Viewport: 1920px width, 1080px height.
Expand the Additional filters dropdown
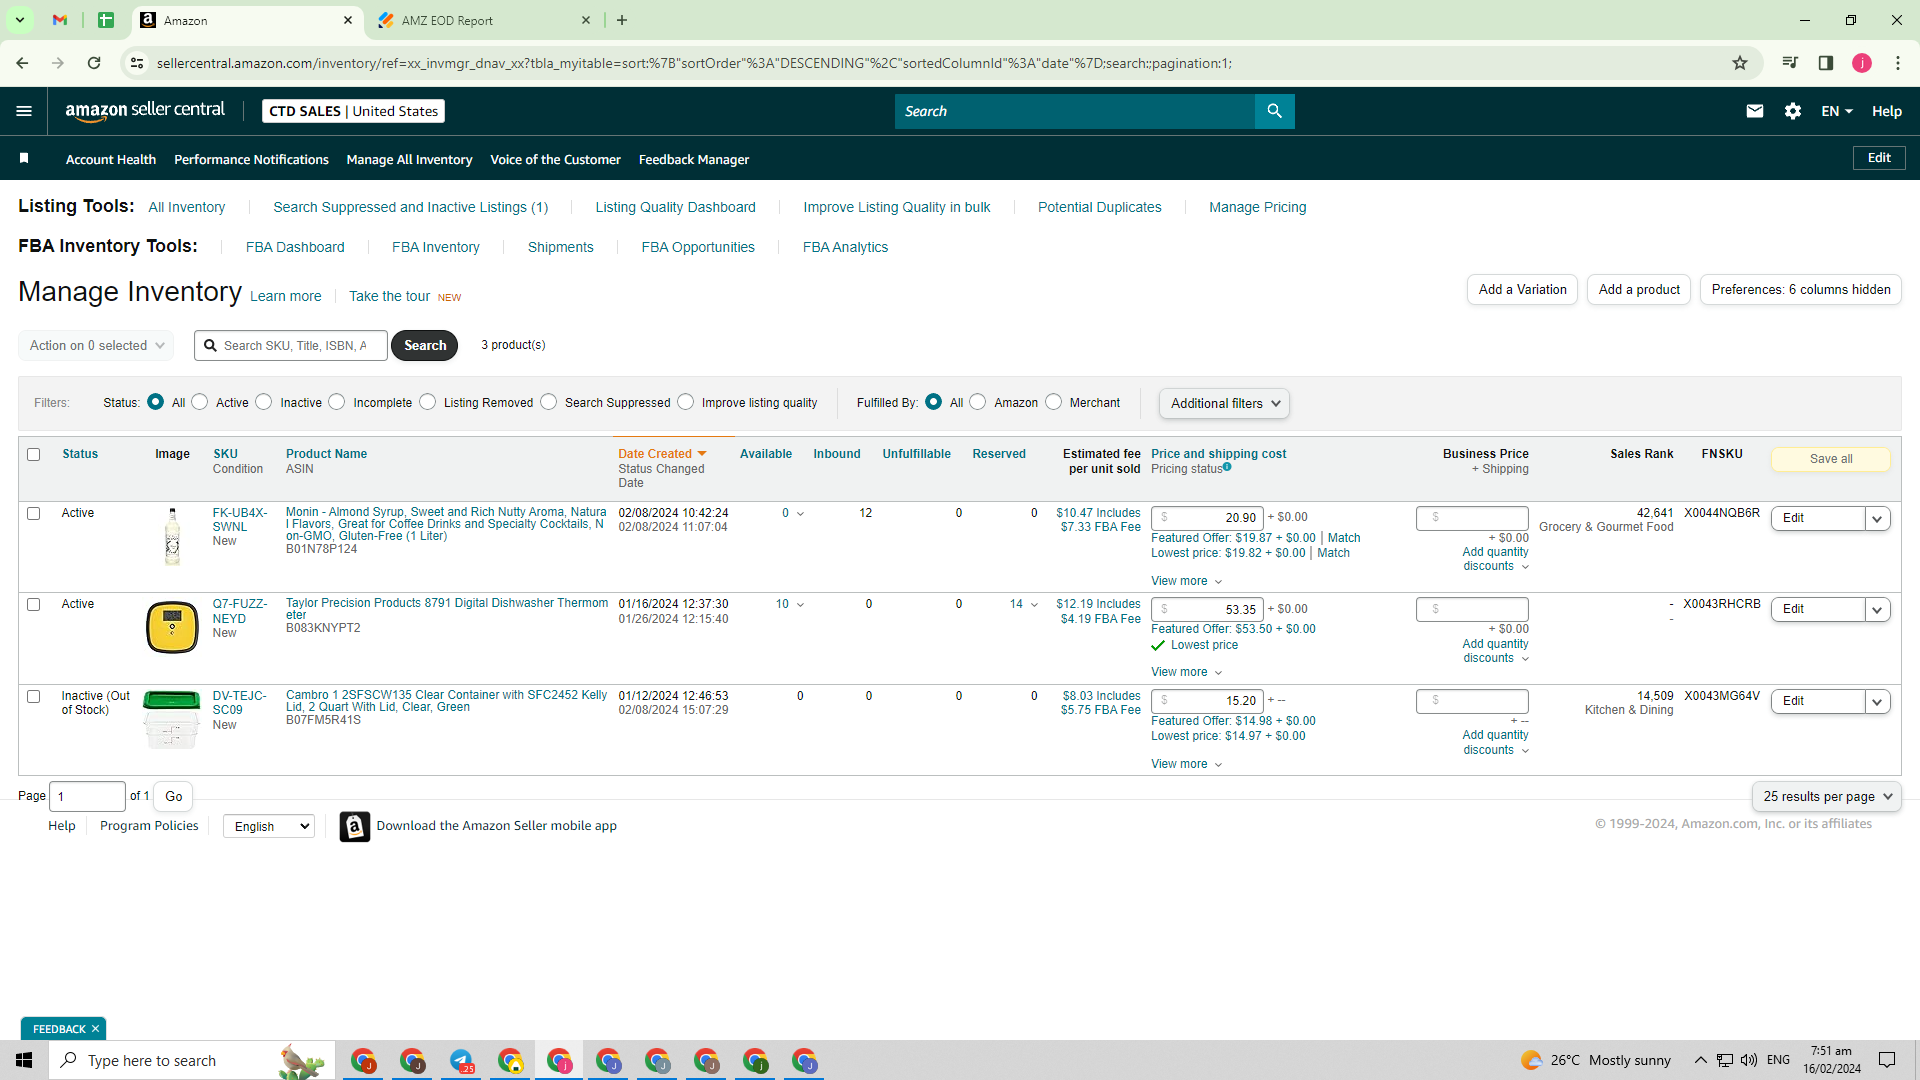coord(1224,403)
